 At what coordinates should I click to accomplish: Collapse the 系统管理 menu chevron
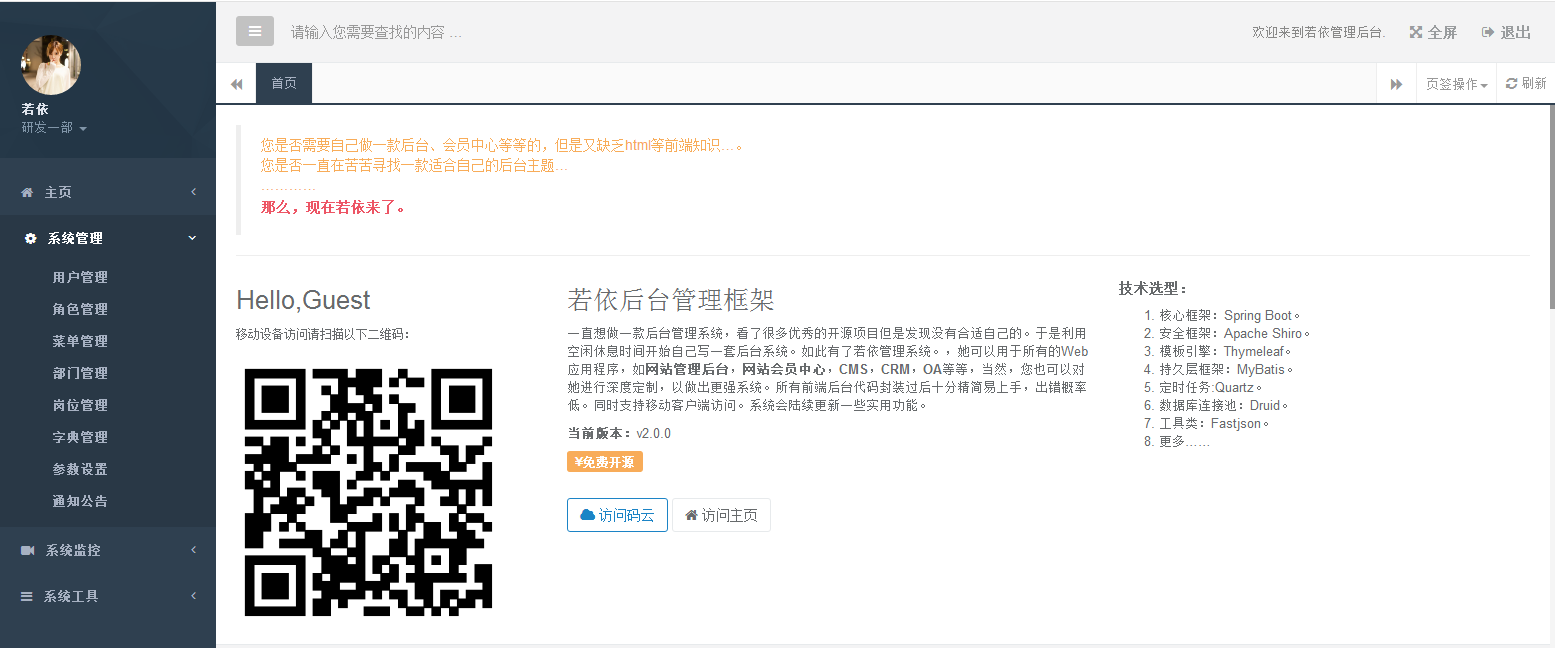click(x=193, y=238)
